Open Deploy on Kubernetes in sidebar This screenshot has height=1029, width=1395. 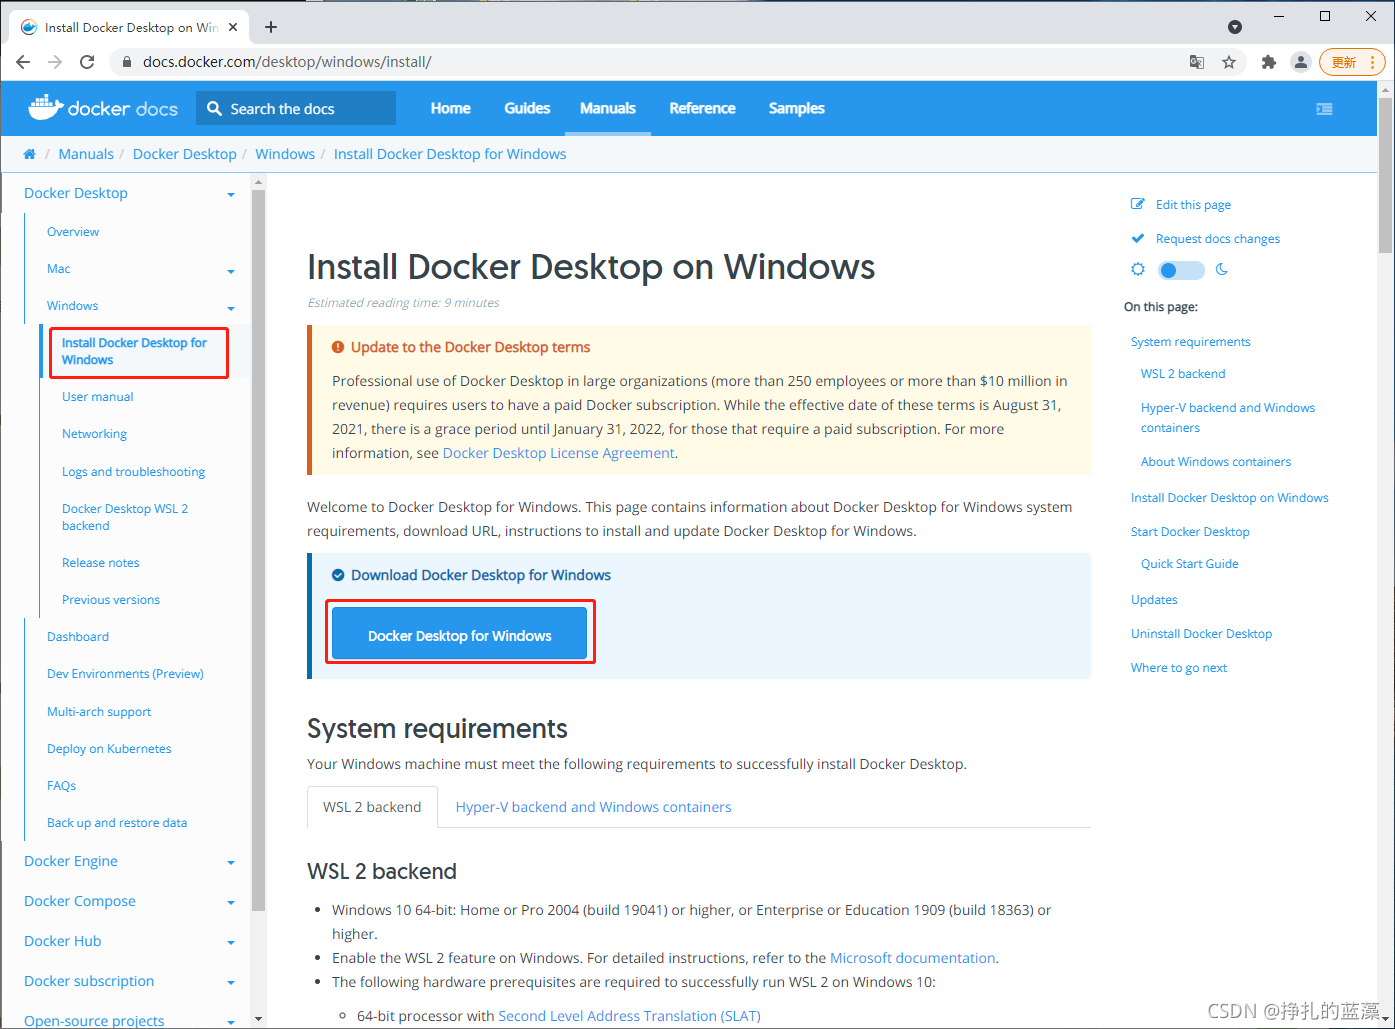click(109, 749)
